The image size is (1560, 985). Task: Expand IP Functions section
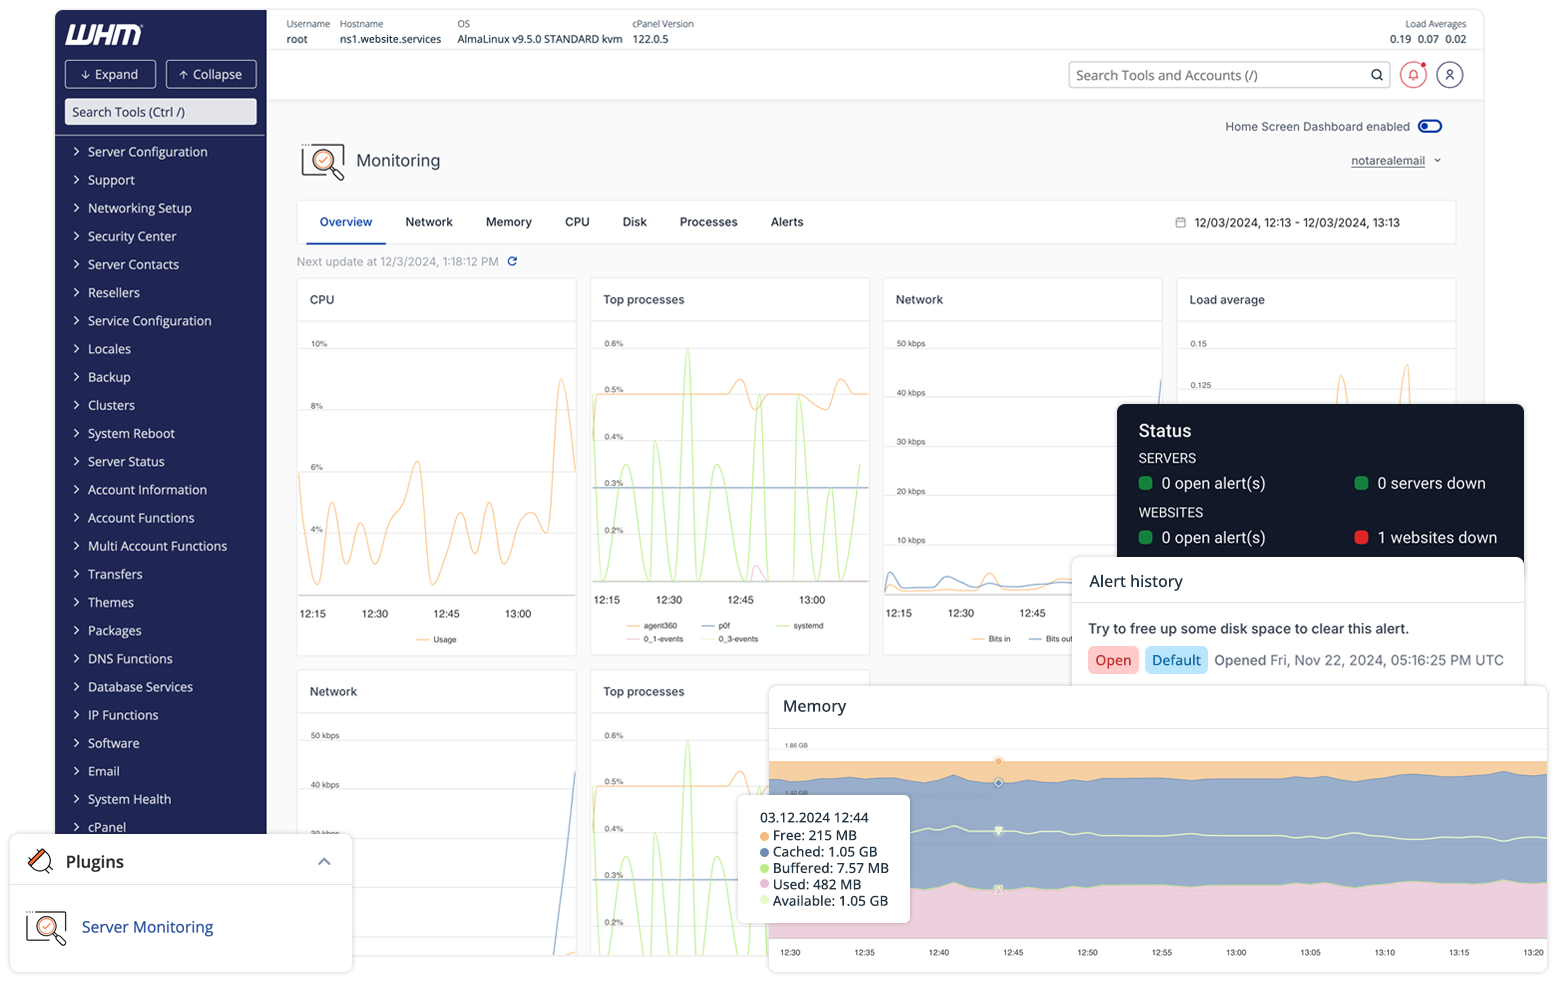click(x=122, y=715)
